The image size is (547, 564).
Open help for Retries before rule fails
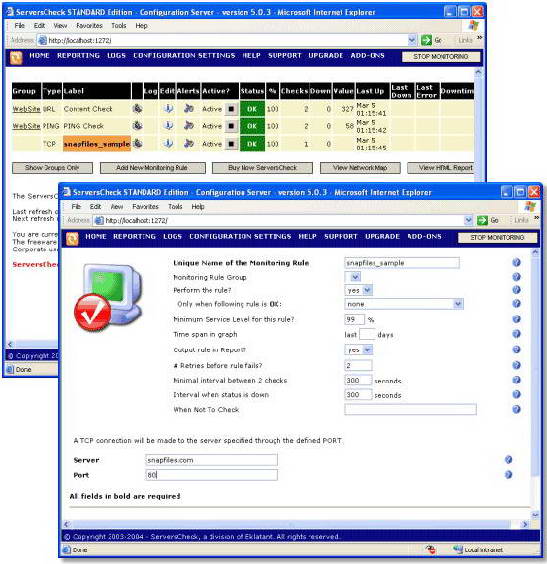(516, 365)
